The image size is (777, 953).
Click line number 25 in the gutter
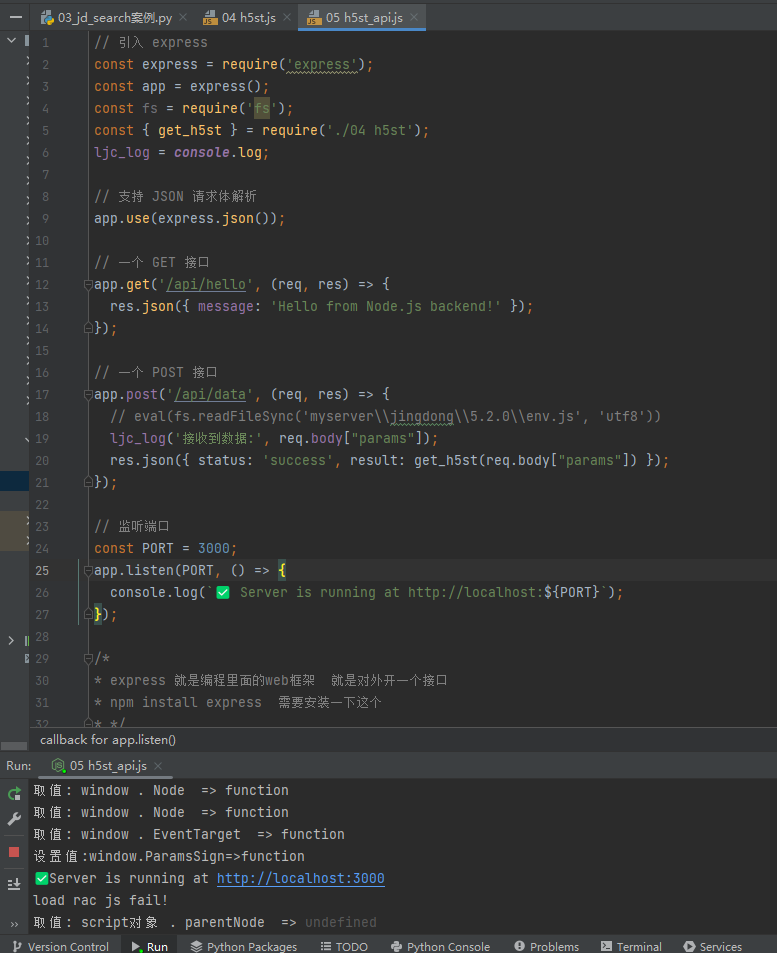coord(42,570)
